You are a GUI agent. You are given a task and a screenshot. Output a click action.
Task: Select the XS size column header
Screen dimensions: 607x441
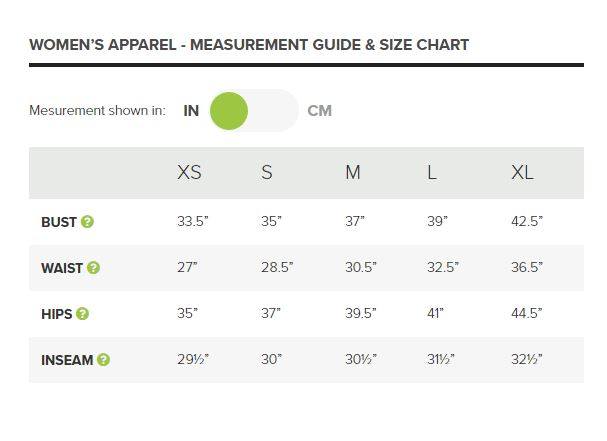(x=189, y=172)
